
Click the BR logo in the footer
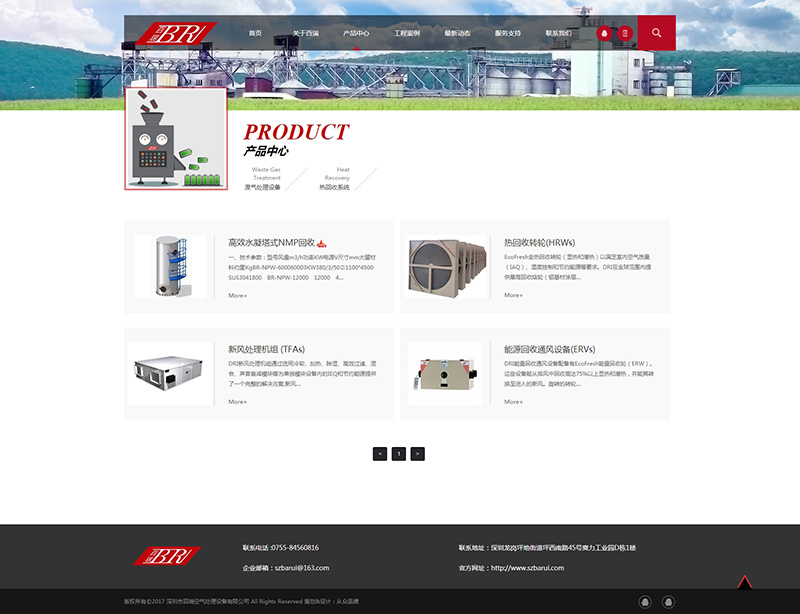(167, 556)
